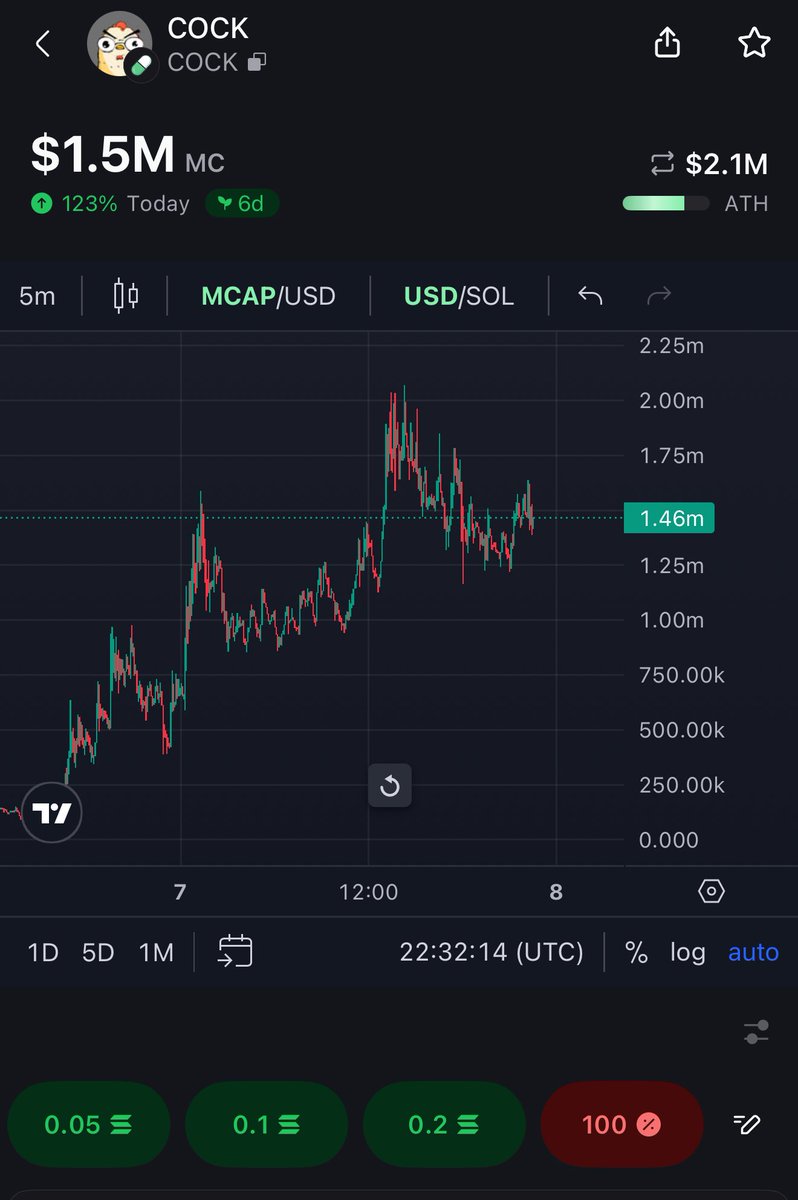
Task: Toggle the auto scale mode
Action: 753,952
